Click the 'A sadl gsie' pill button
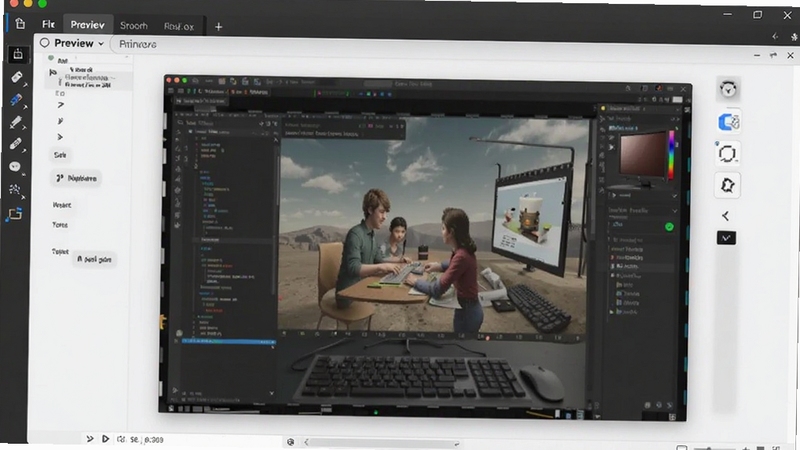The width and height of the screenshot is (800, 450). coord(94,259)
